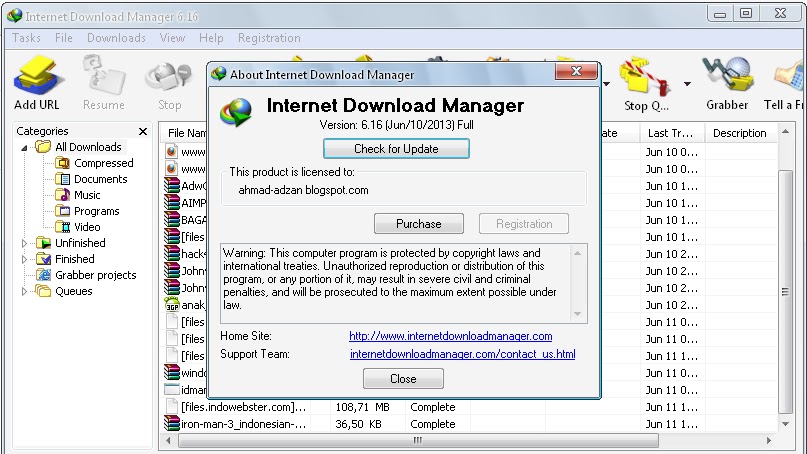Screen dimensions: 807x454
Task: Open the Registration menu
Action: pyautogui.click(x=269, y=38)
